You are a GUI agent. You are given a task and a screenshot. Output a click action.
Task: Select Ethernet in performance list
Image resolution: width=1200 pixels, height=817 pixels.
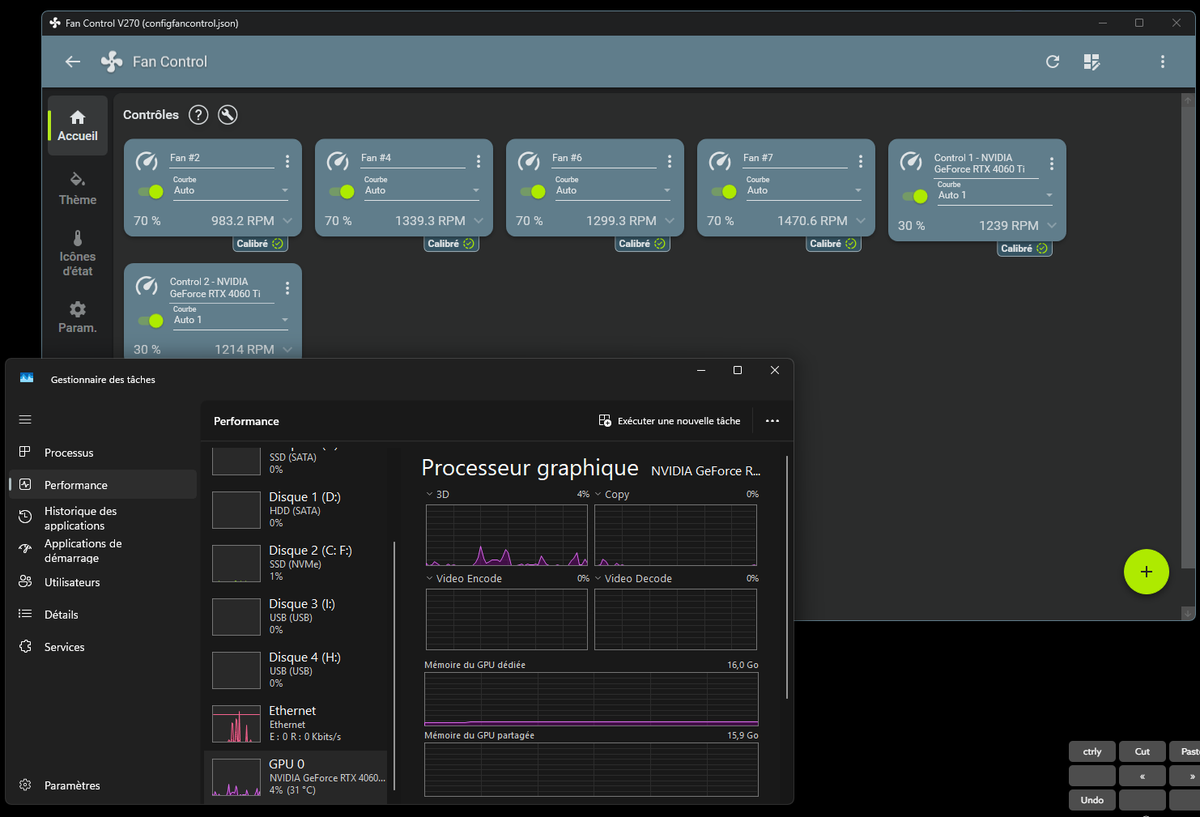pyautogui.click(x=297, y=724)
